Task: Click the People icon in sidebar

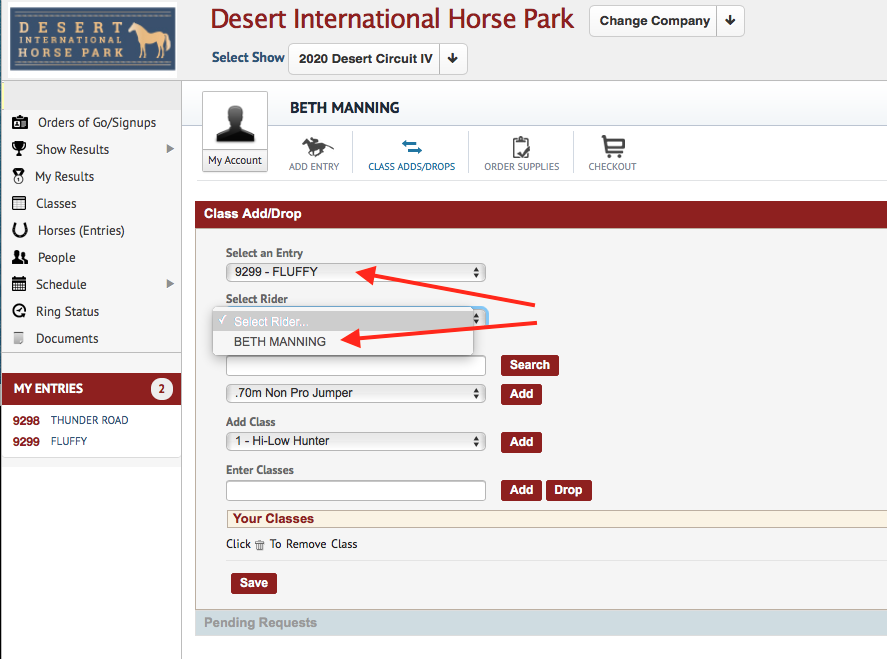Action: 20,257
